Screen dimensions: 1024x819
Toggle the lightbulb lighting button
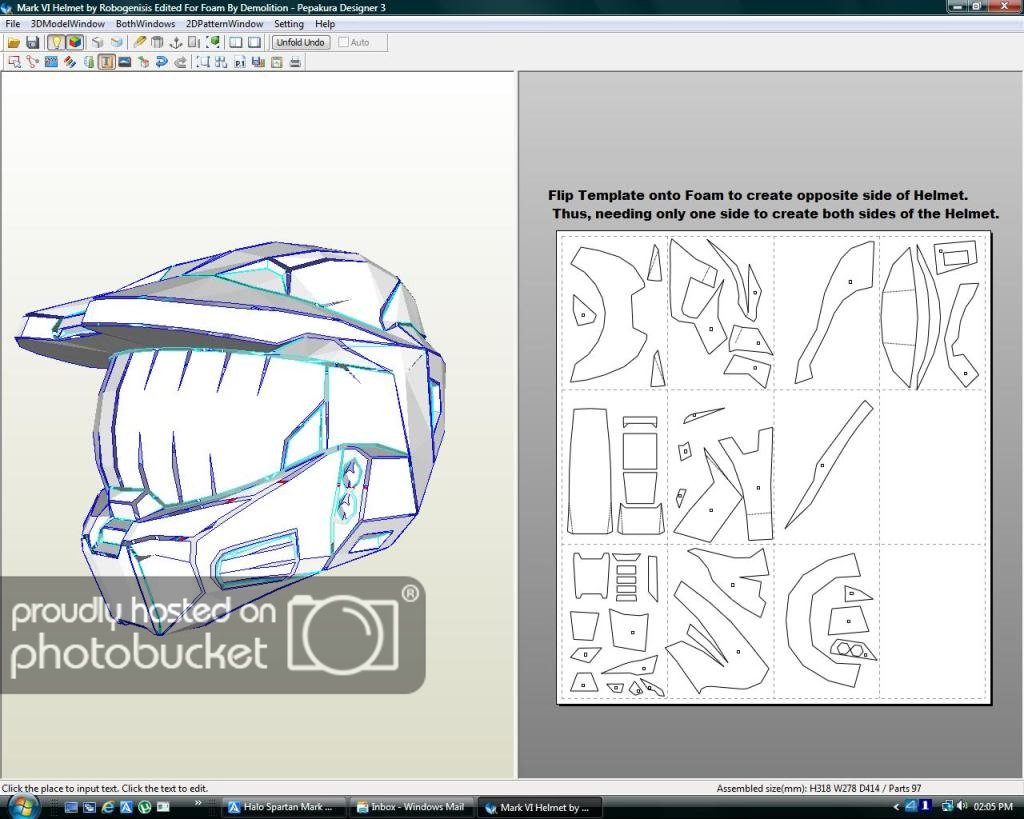56,42
